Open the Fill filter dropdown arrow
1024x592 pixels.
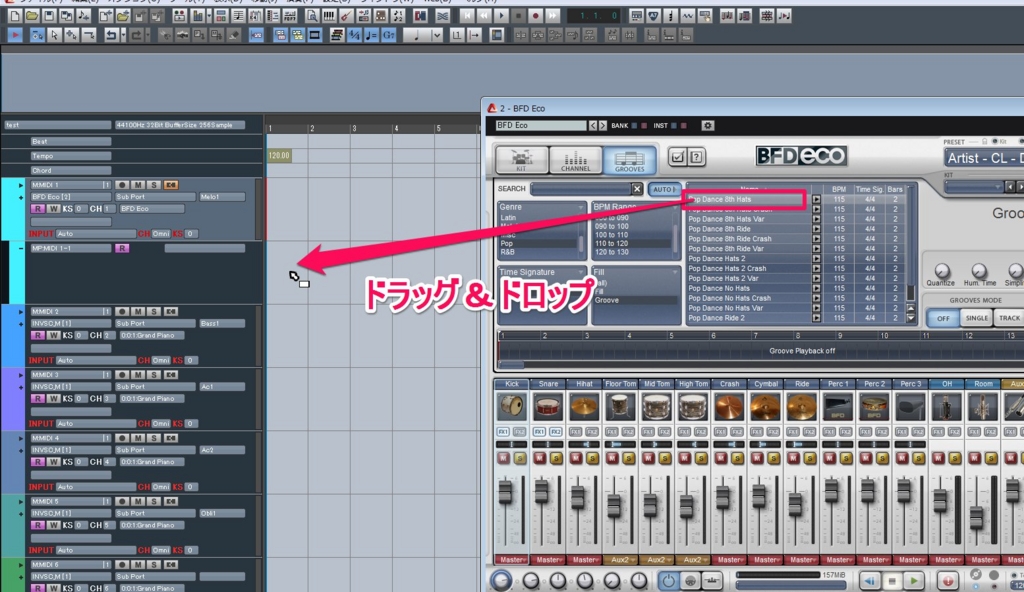point(674,272)
